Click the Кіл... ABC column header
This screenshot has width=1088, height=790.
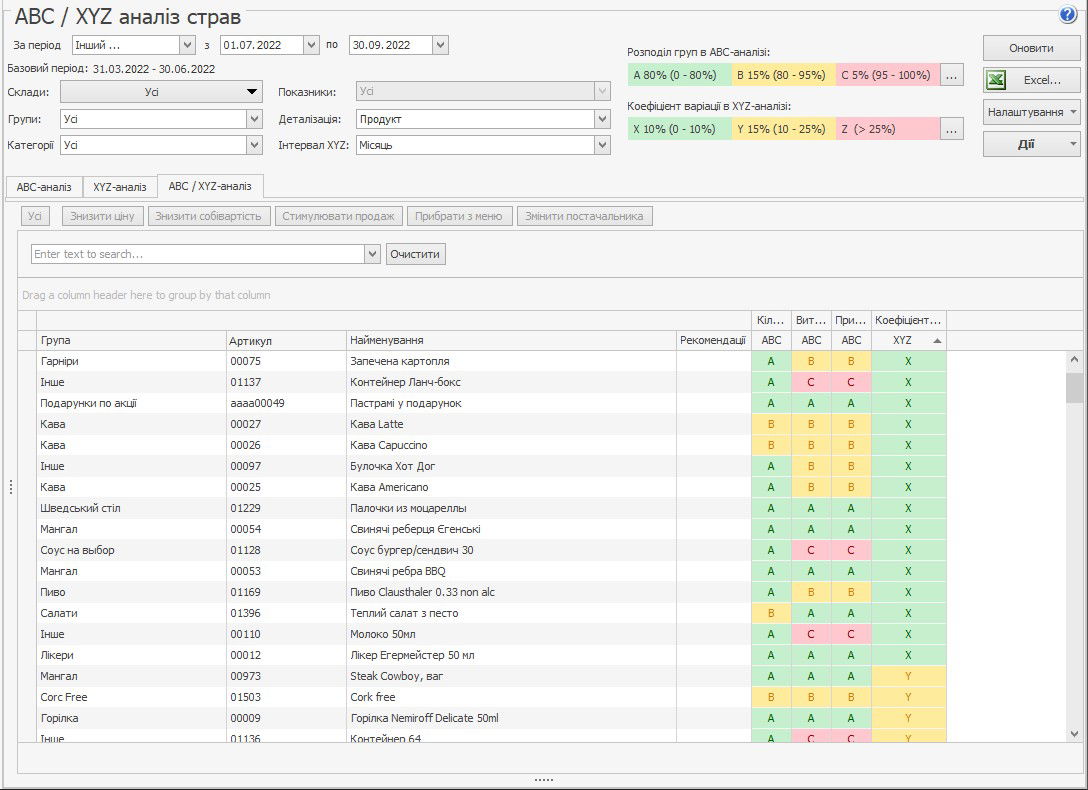point(771,340)
